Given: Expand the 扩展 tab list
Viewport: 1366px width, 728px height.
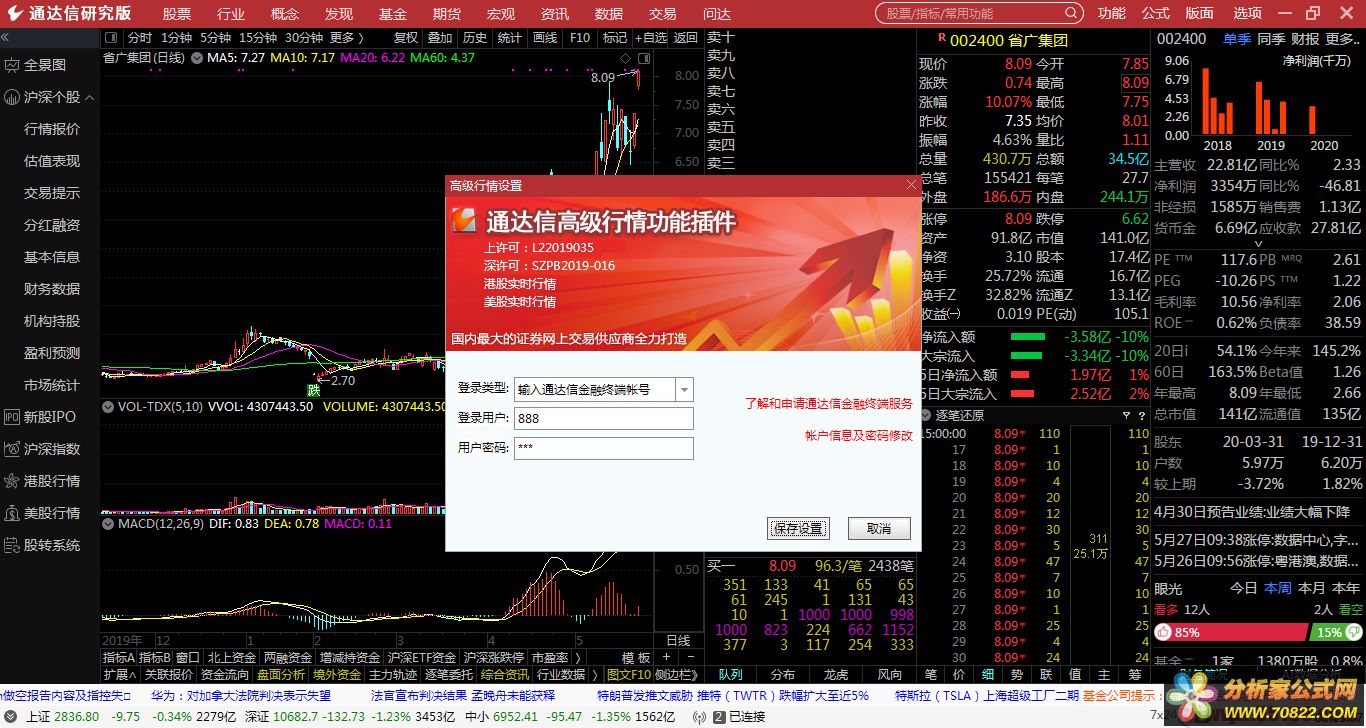Looking at the screenshot, I should [119, 675].
